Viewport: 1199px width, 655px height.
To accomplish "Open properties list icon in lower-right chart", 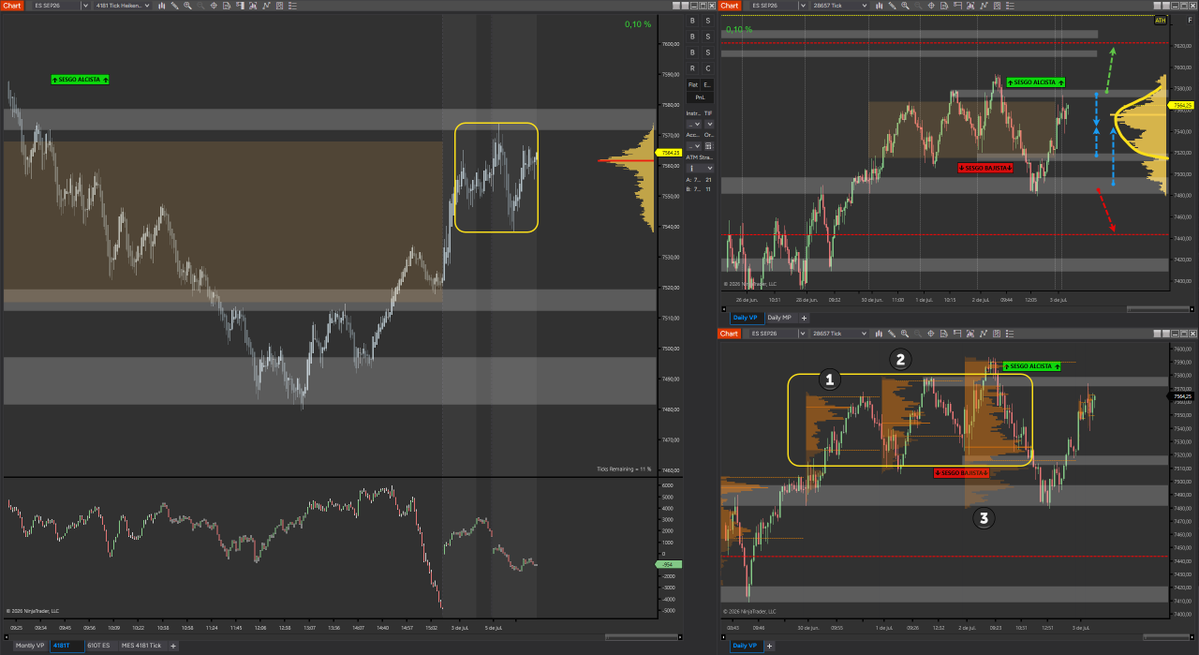I will tap(1010, 333).
